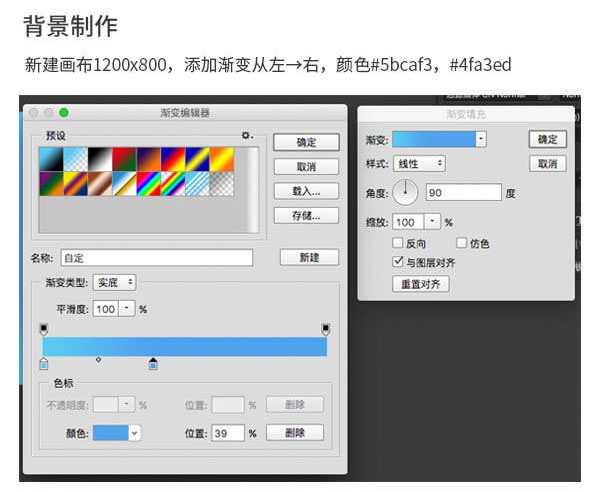Click the angle input field showing 90

[463, 192]
